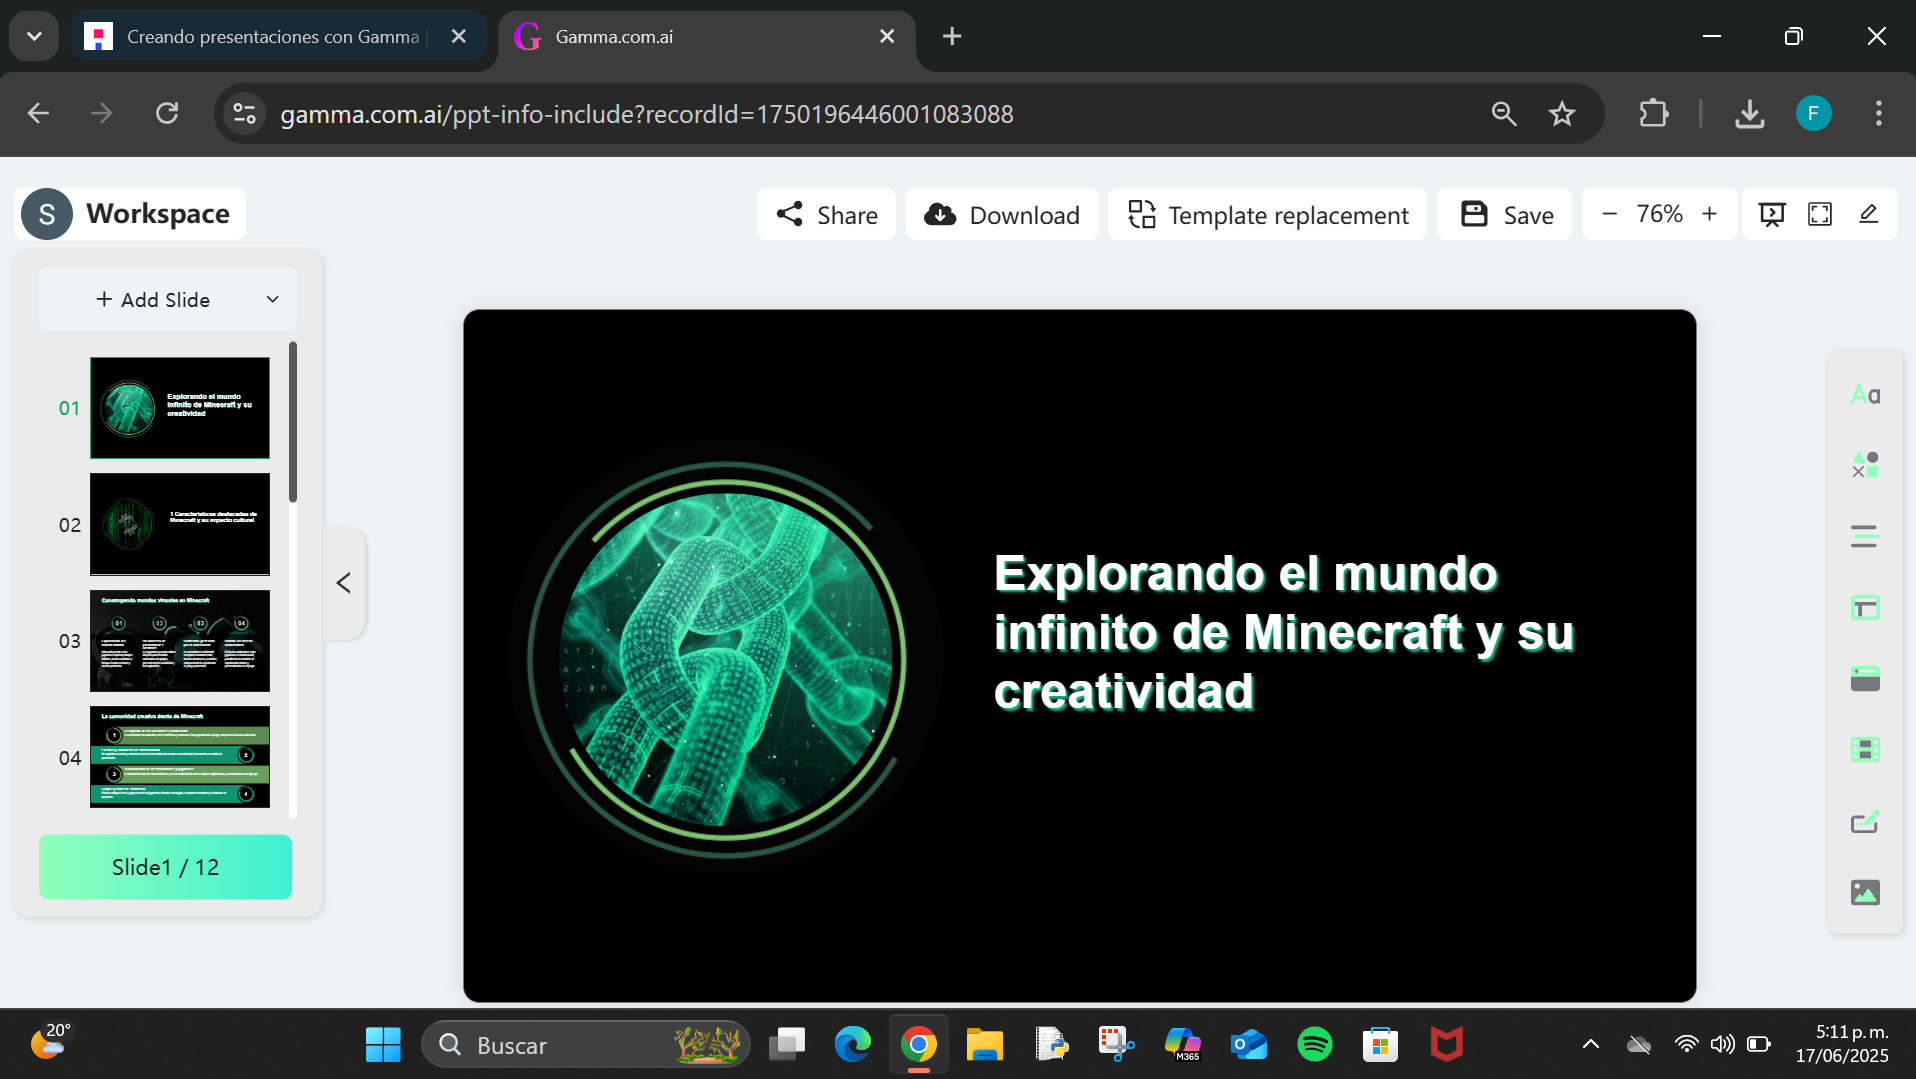Click the Add Slide button
The height and width of the screenshot is (1079, 1916).
coord(153,299)
